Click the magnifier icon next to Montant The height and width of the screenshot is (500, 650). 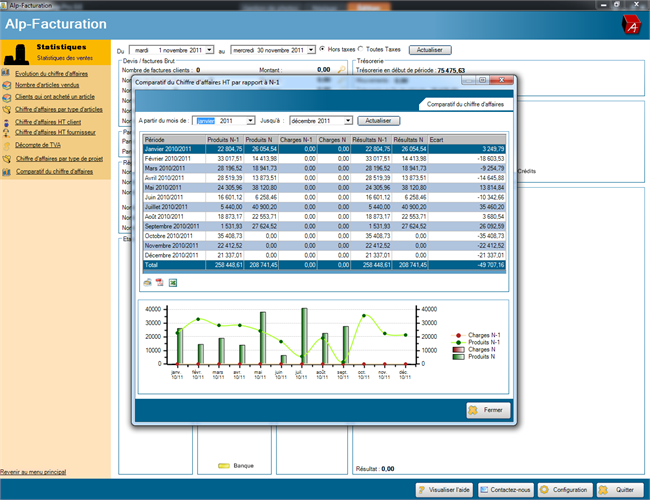pos(340,70)
